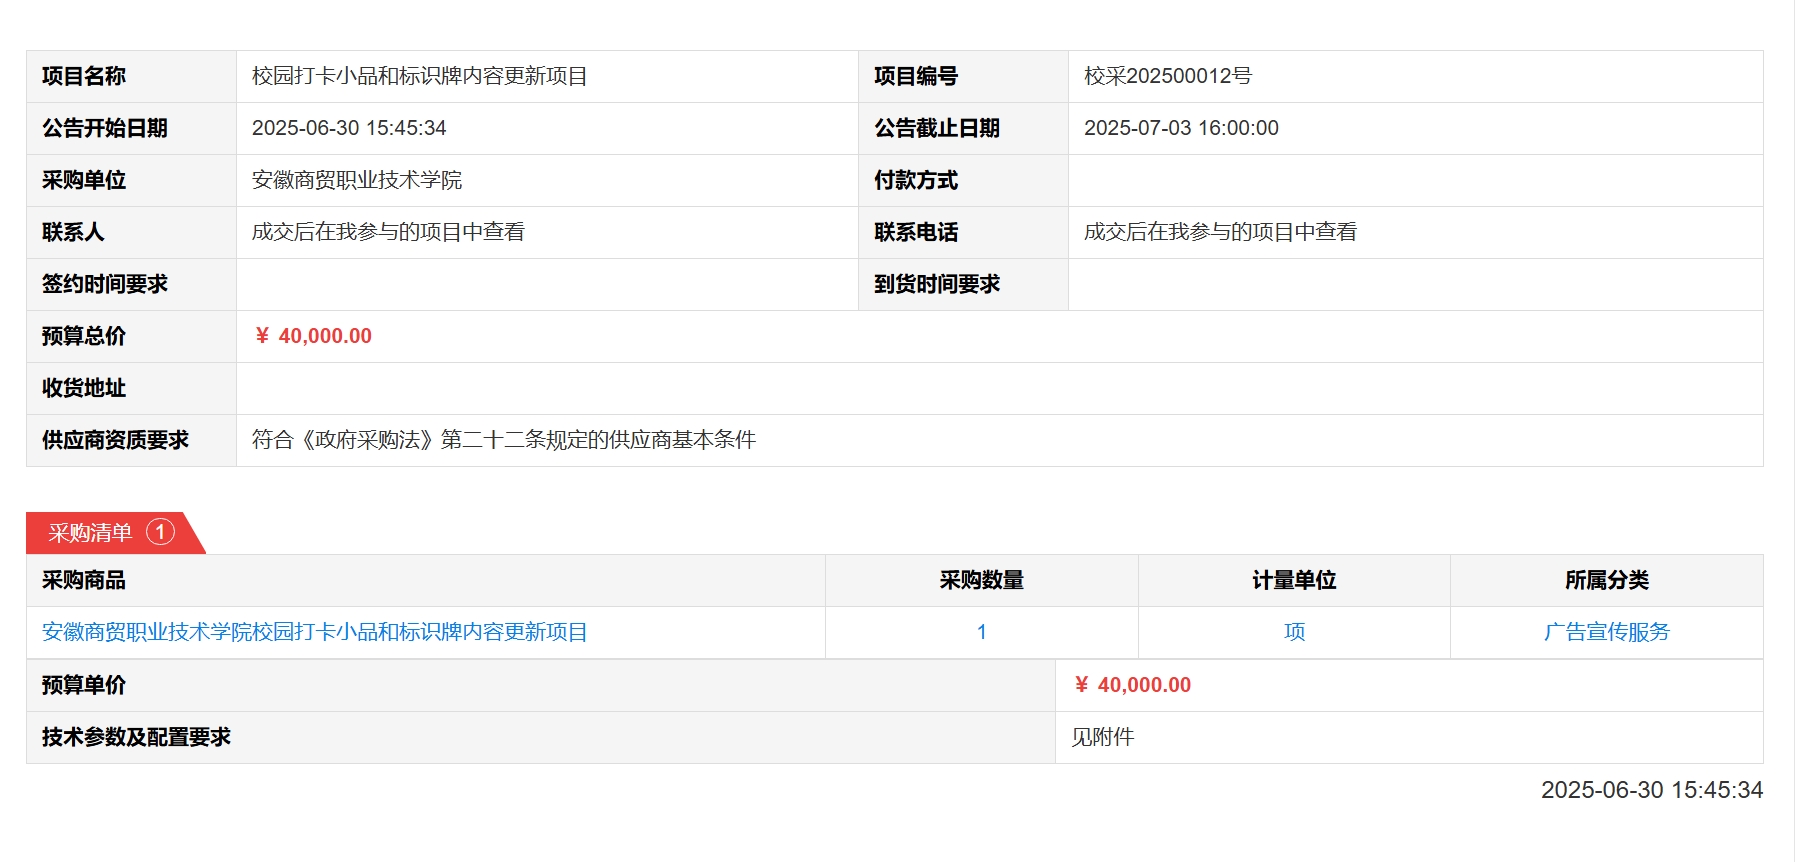This screenshot has width=1797, height=862.
Task: Click the deadline date 2025-07-03 16:00:00
Action: (x=1181, y=128)
